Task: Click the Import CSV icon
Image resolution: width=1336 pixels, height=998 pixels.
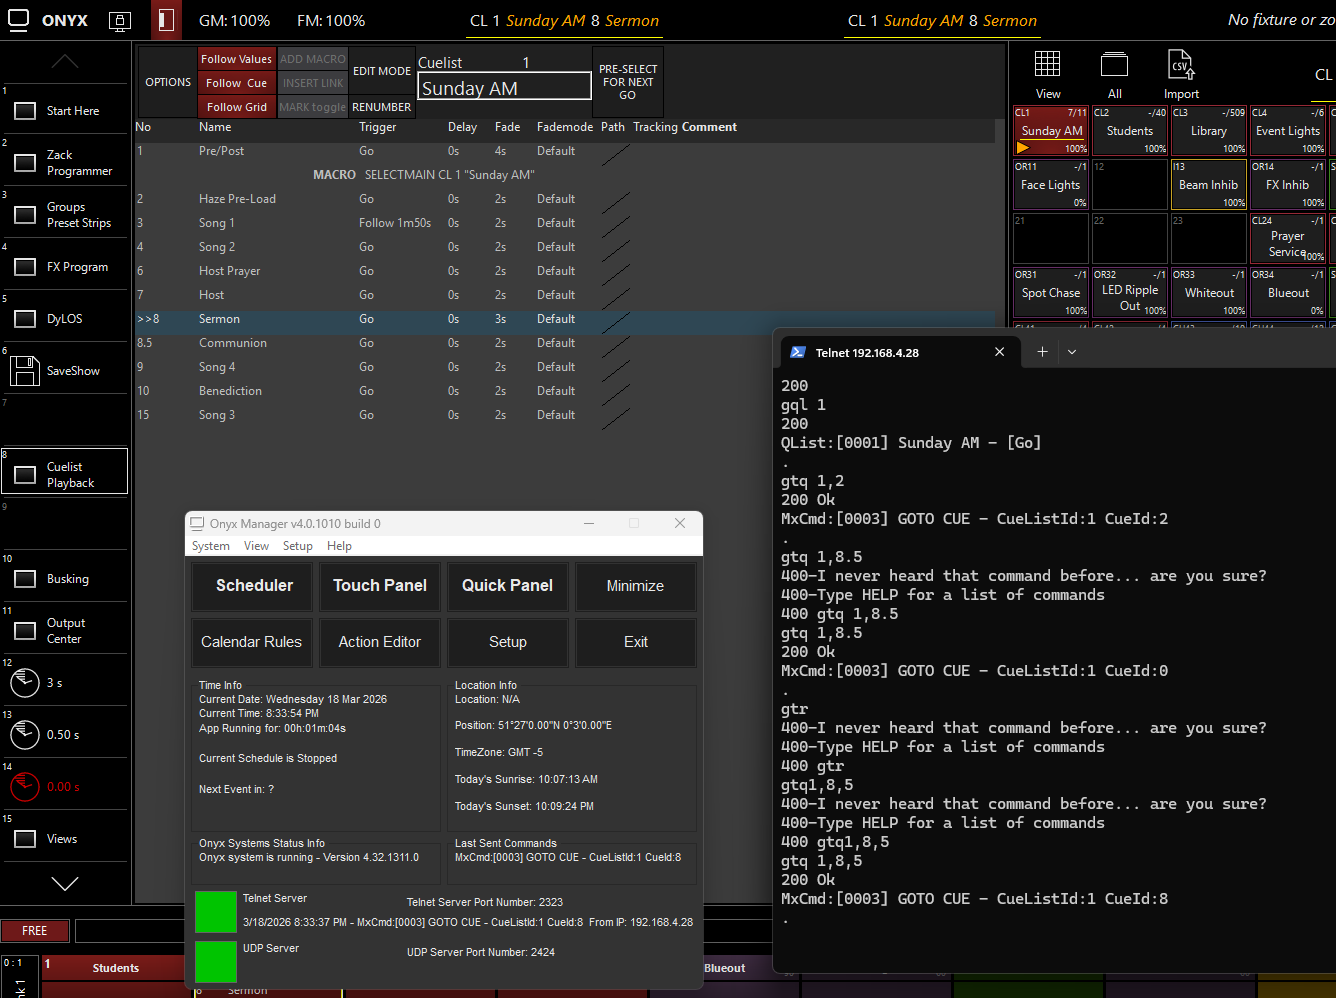Action: [1181, 65]
